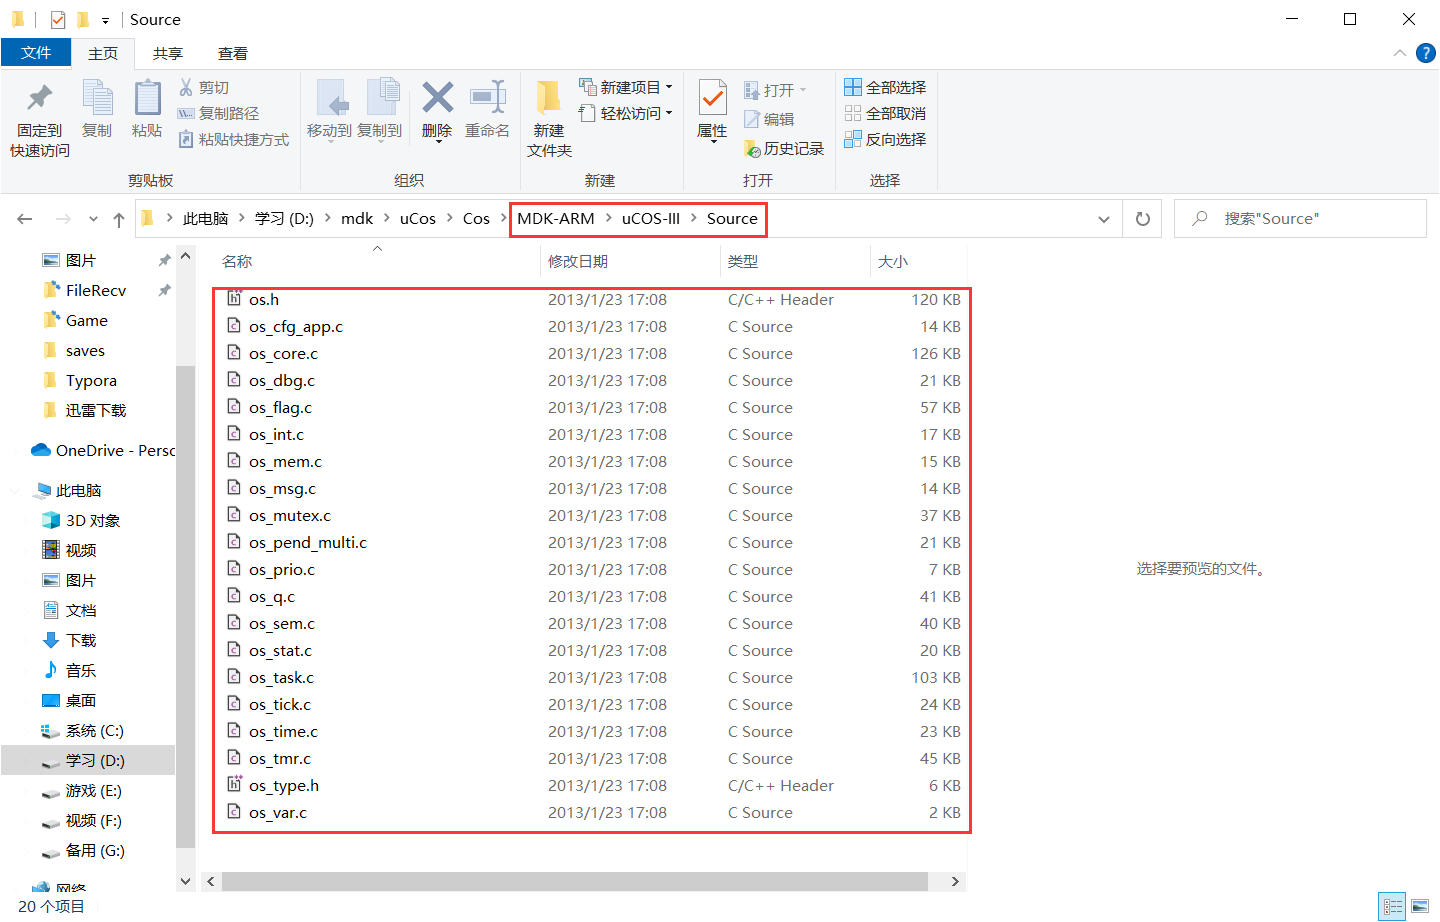Viewport: 1440px width, 922px height.
Task: Open the 复制到 copy-to menu
Action: (380, 110)
